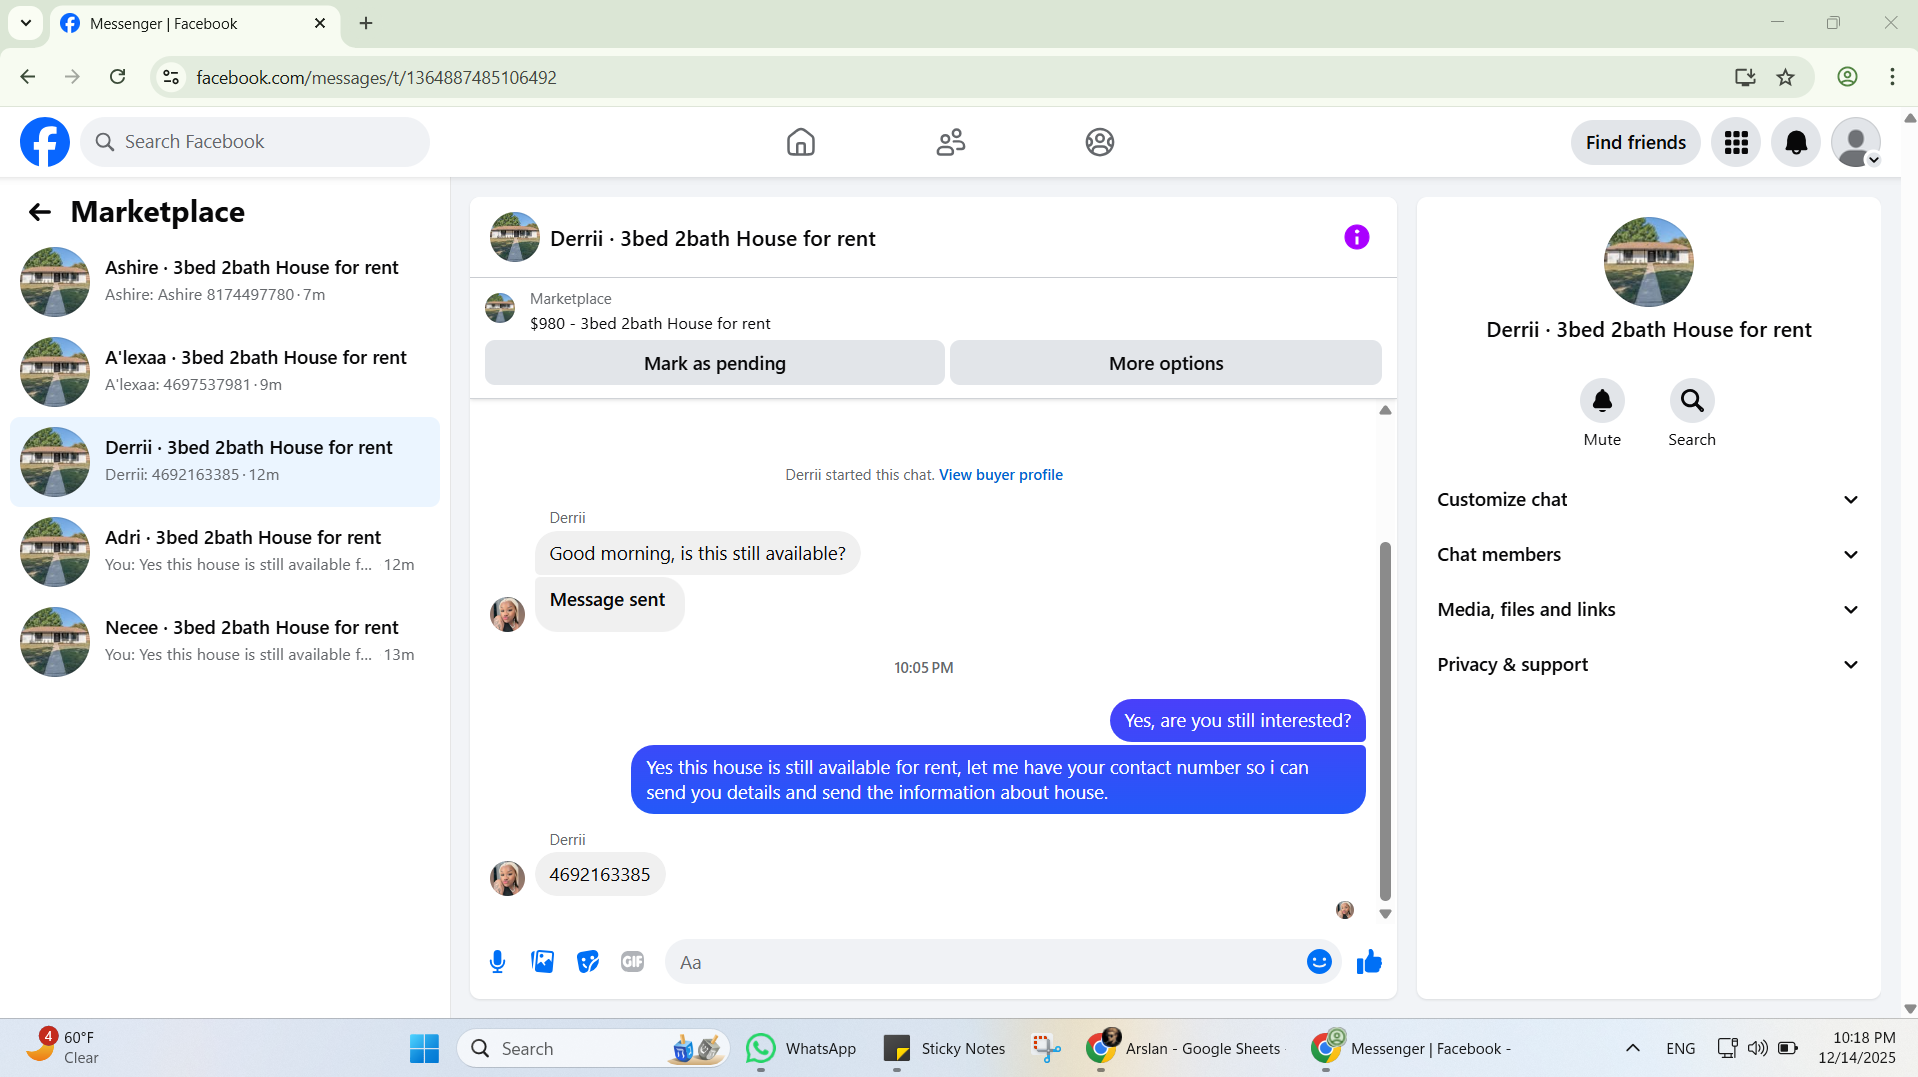Click the browser address bar URL
Viewport: 1918px width, 1077px height.
tap(376, 77)
